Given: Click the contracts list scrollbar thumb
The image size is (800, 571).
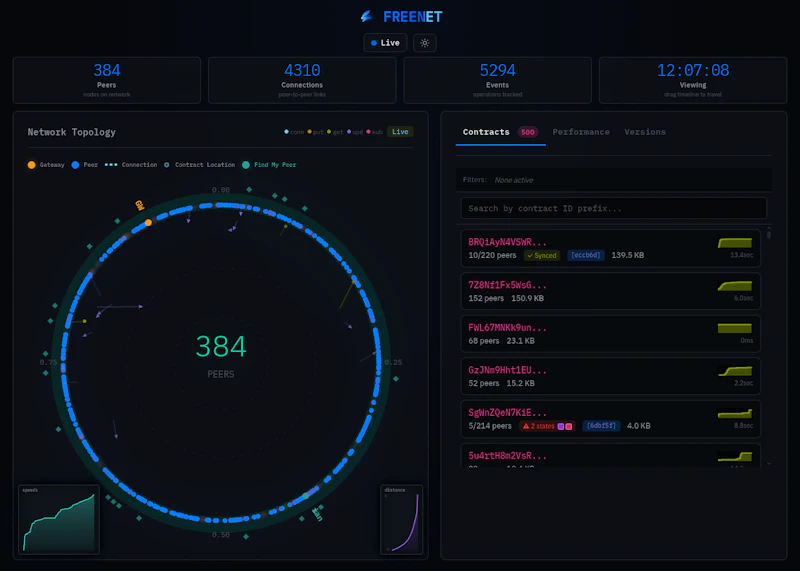Looking at the screenshot, I should [x=769, y=235].
